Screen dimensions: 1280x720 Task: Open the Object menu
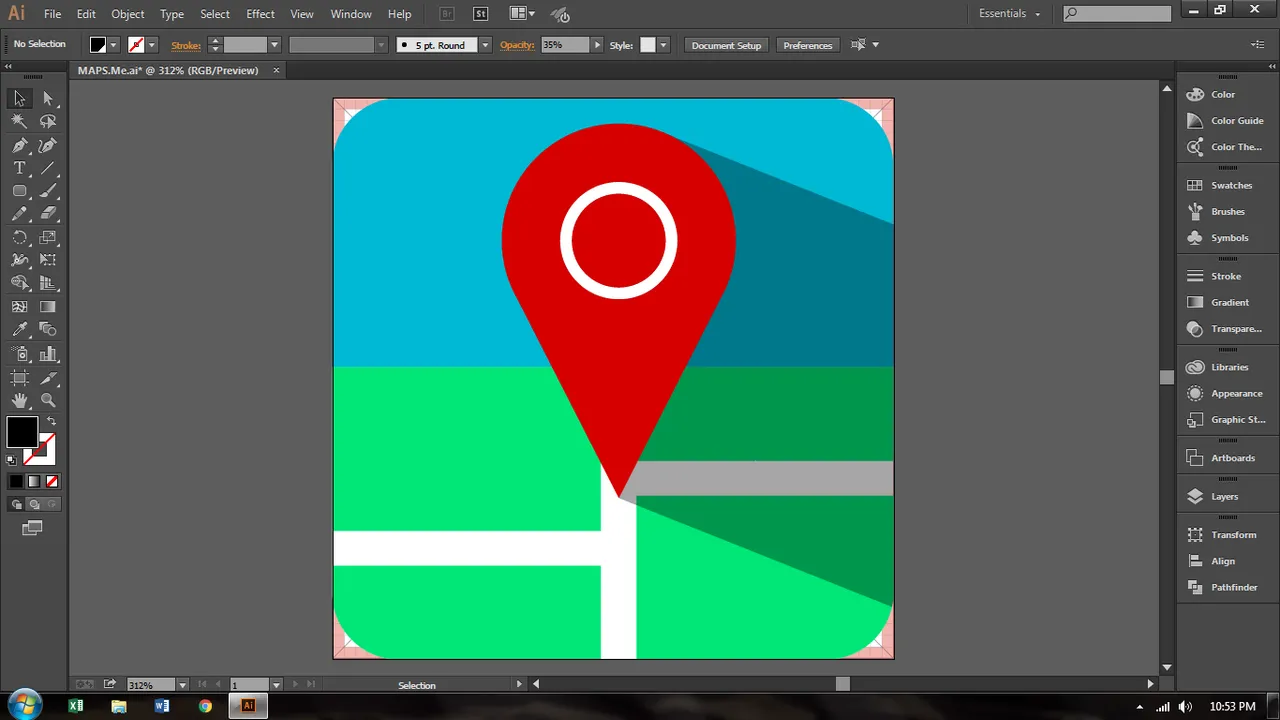(127, 14)
